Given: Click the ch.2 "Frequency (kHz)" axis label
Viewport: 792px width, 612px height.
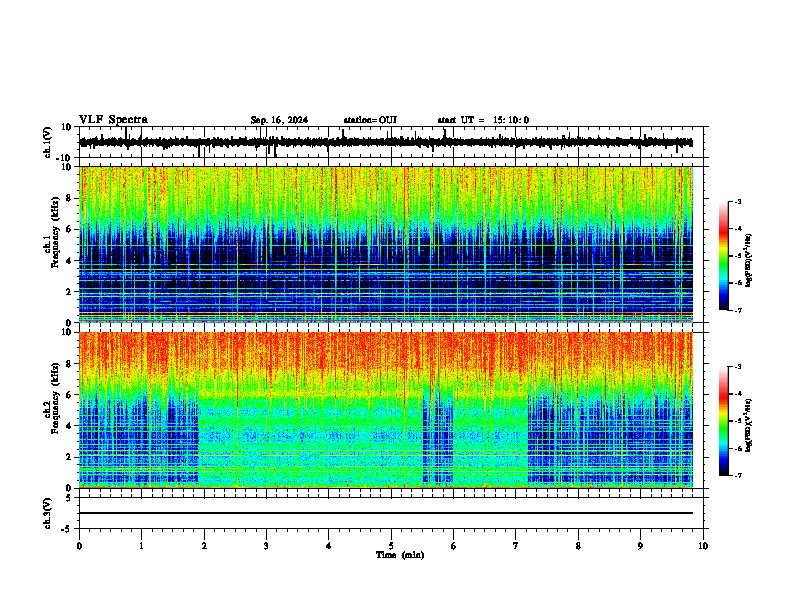Looking at the screenshot, I should tap(55, 398).
